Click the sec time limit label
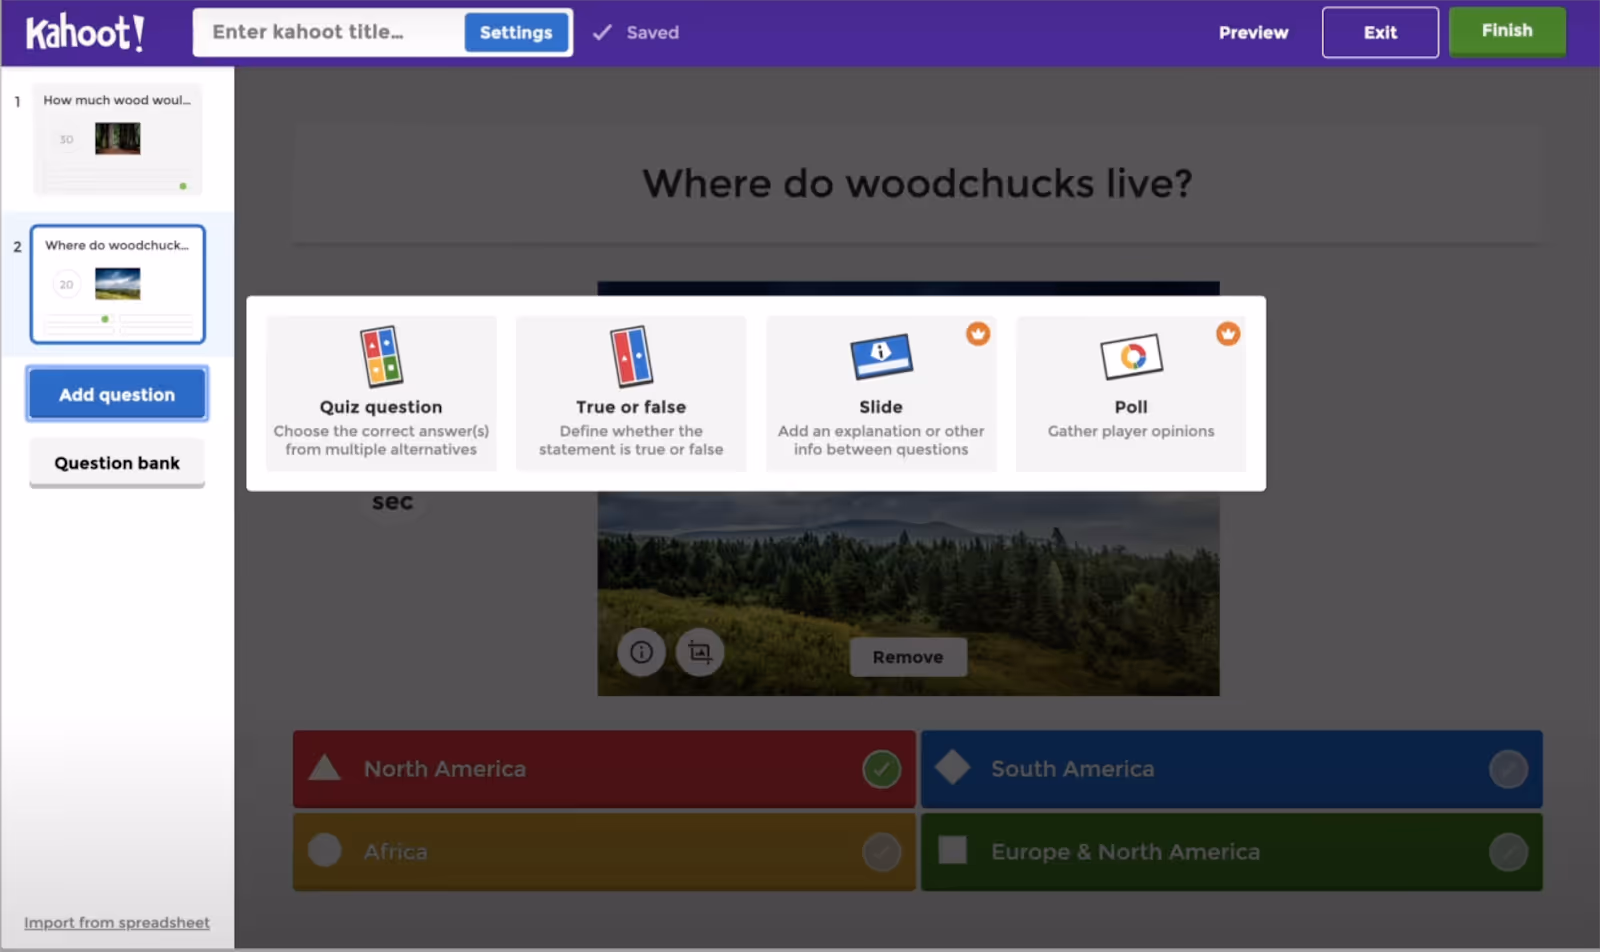 coord(393,502)
